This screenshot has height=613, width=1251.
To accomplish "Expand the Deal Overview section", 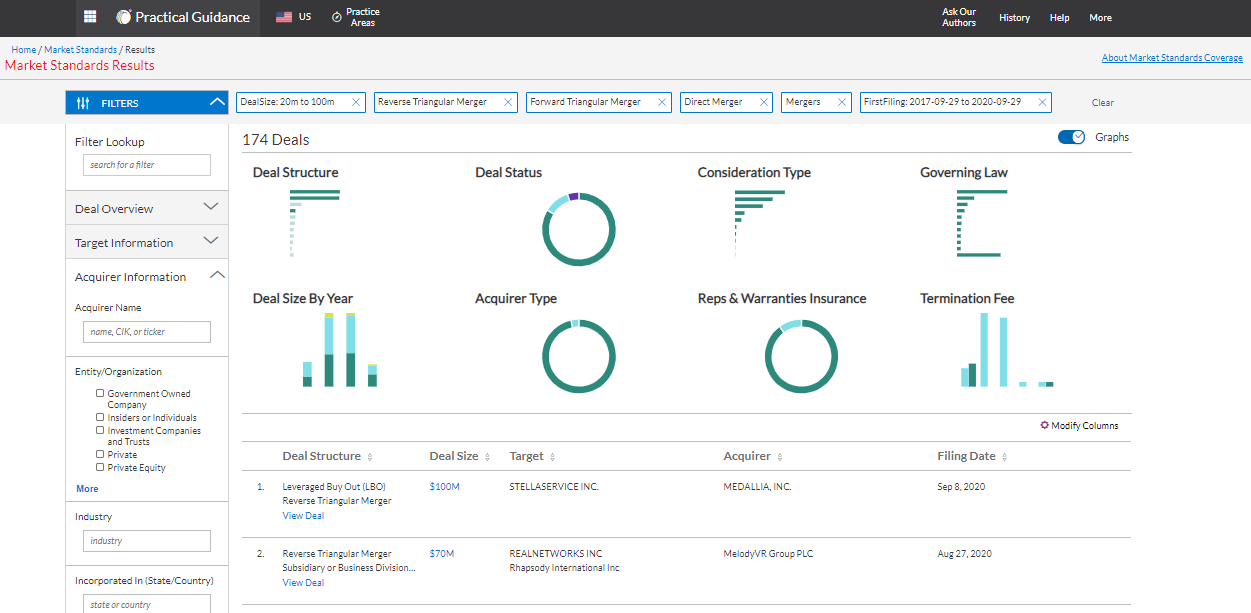I will pyautogui.click(x=147, y=208).
